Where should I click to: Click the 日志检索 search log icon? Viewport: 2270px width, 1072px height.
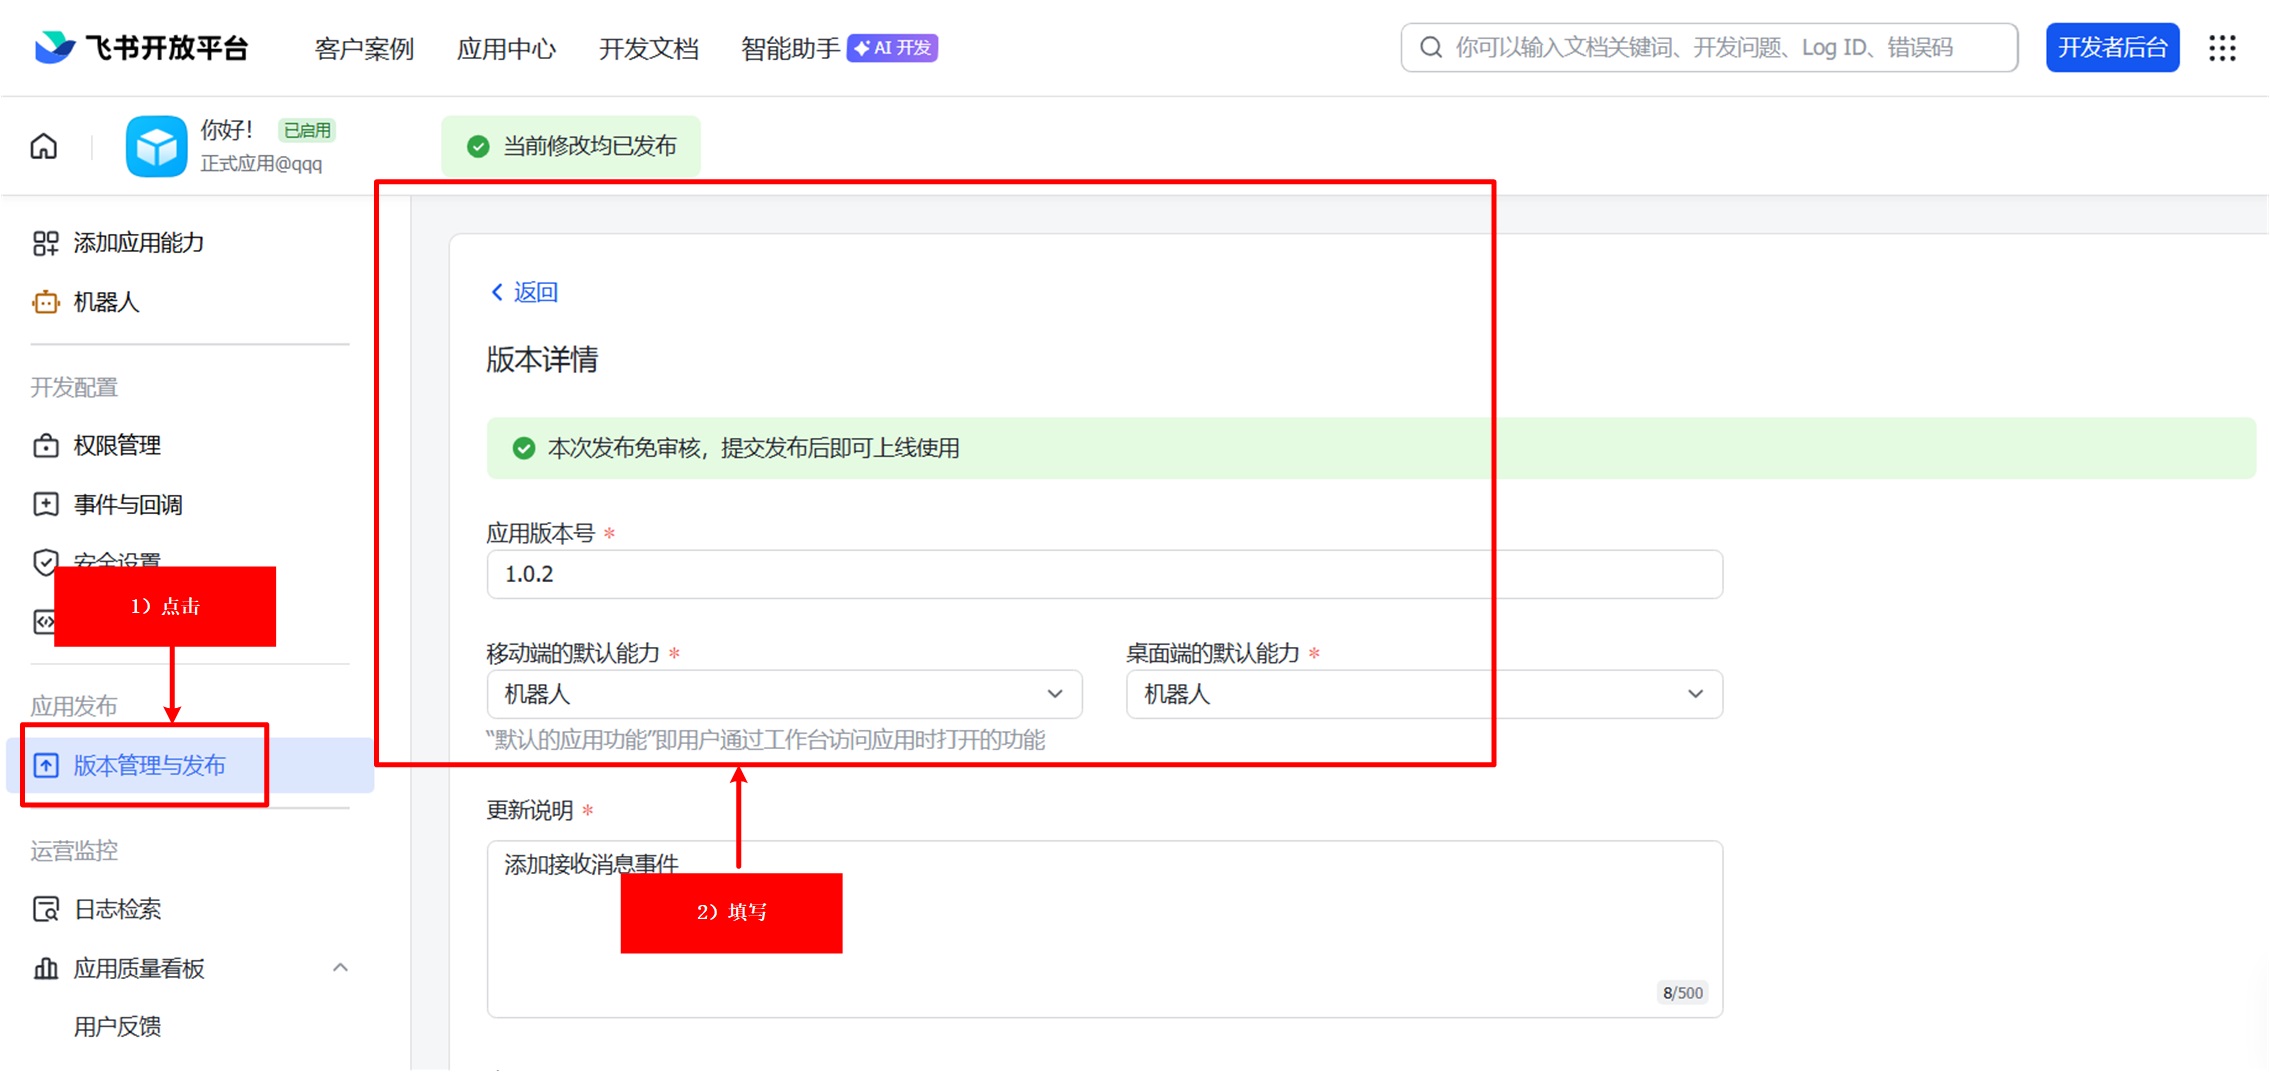click(x=46, y=909)
